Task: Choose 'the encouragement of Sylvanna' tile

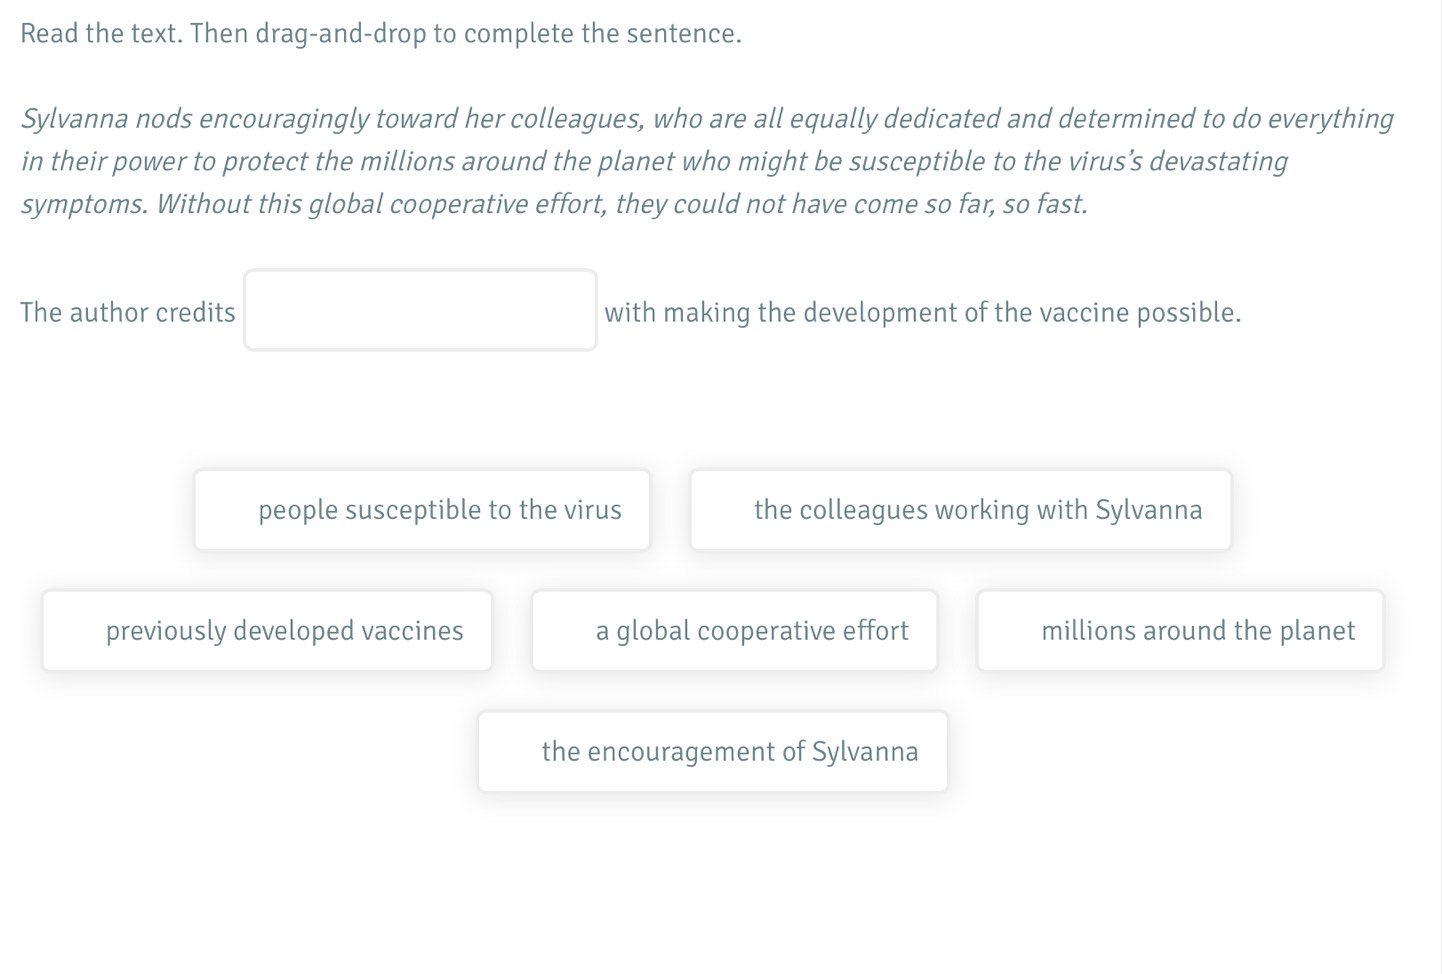Action: tap(712, 752)
